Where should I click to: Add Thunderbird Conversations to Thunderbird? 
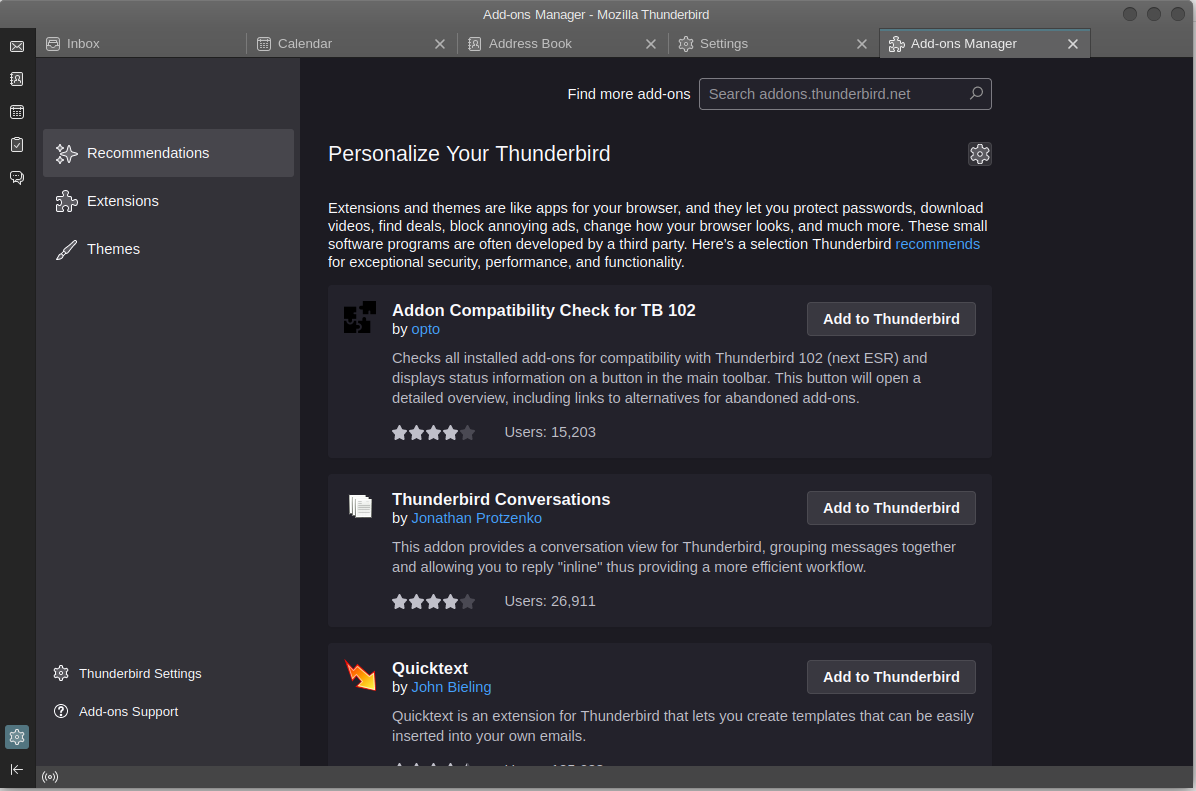890,508
